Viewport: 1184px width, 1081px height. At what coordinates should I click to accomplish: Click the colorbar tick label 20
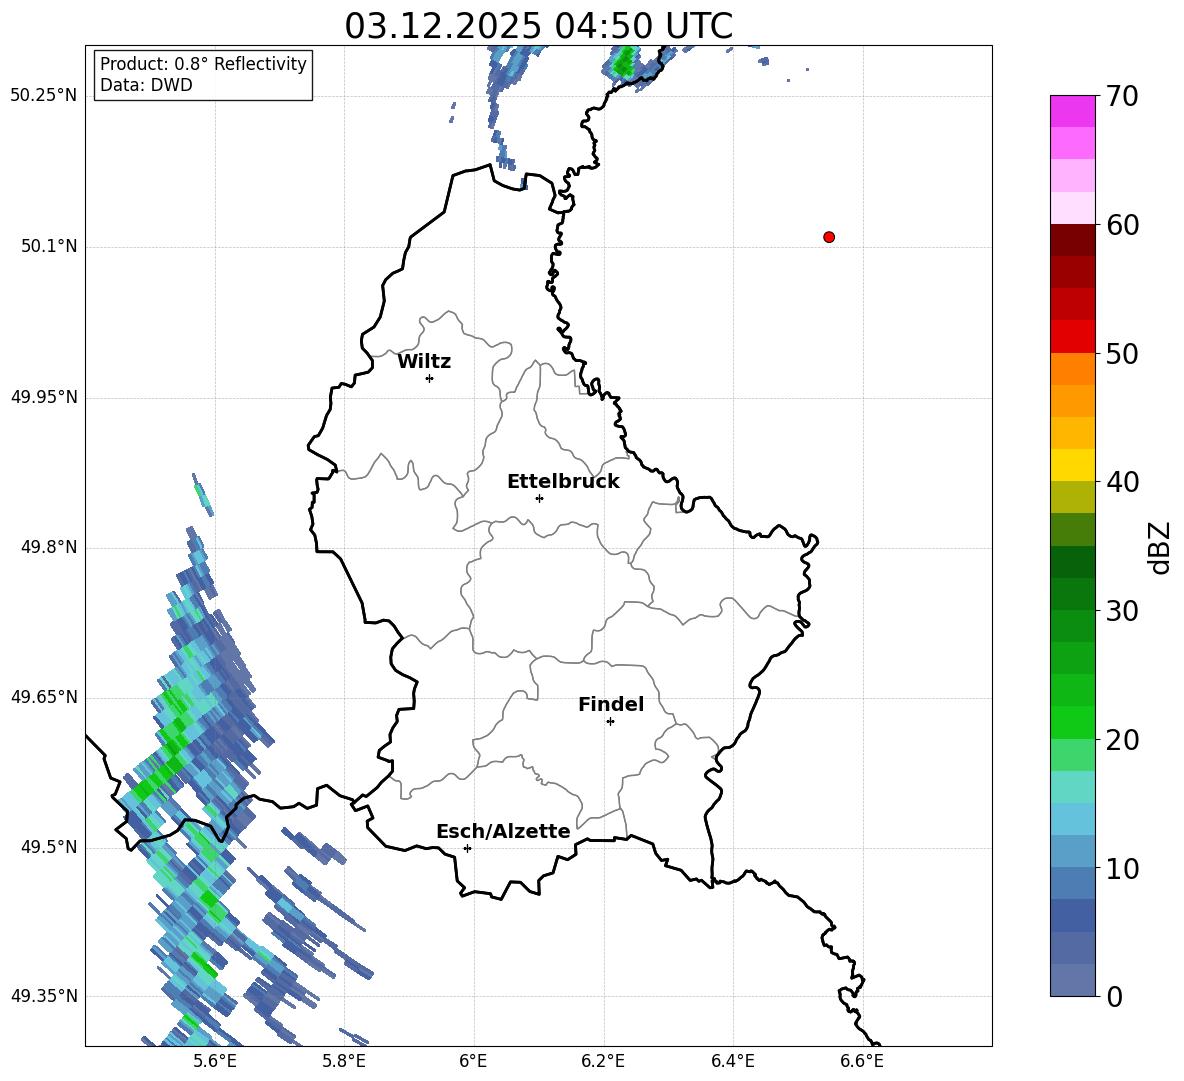point(1122,740)
